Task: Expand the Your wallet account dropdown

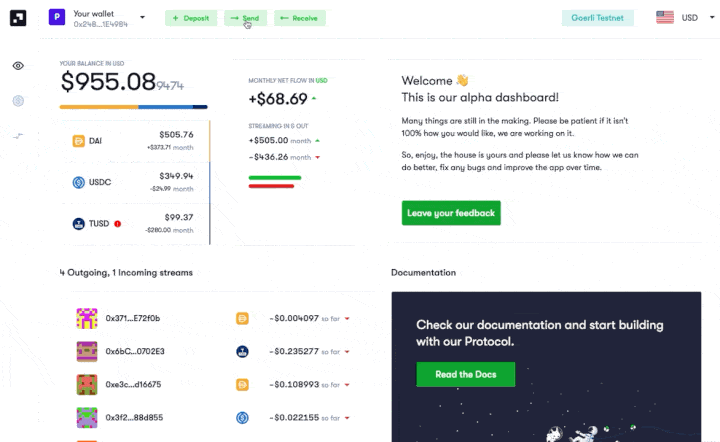Action: (x=143, y=17)
